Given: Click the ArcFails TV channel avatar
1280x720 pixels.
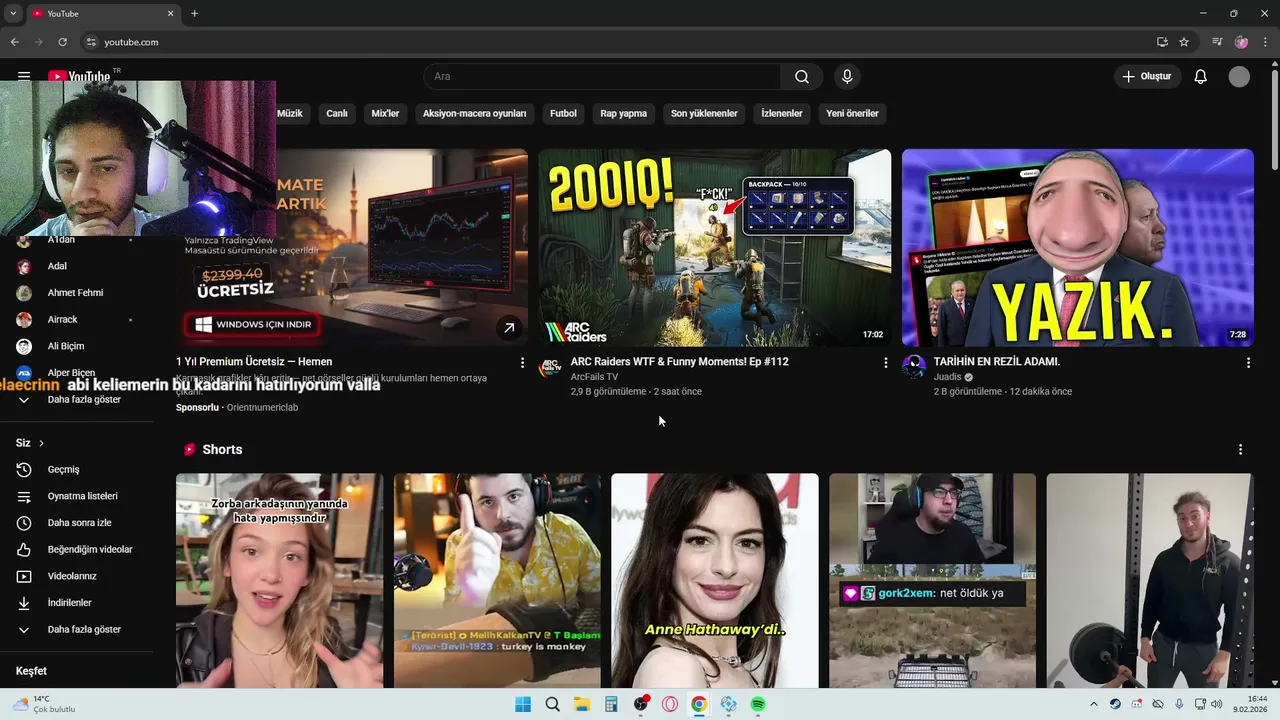Looking at the screenshot, I should pyautogui.click(x=550, y=367).
